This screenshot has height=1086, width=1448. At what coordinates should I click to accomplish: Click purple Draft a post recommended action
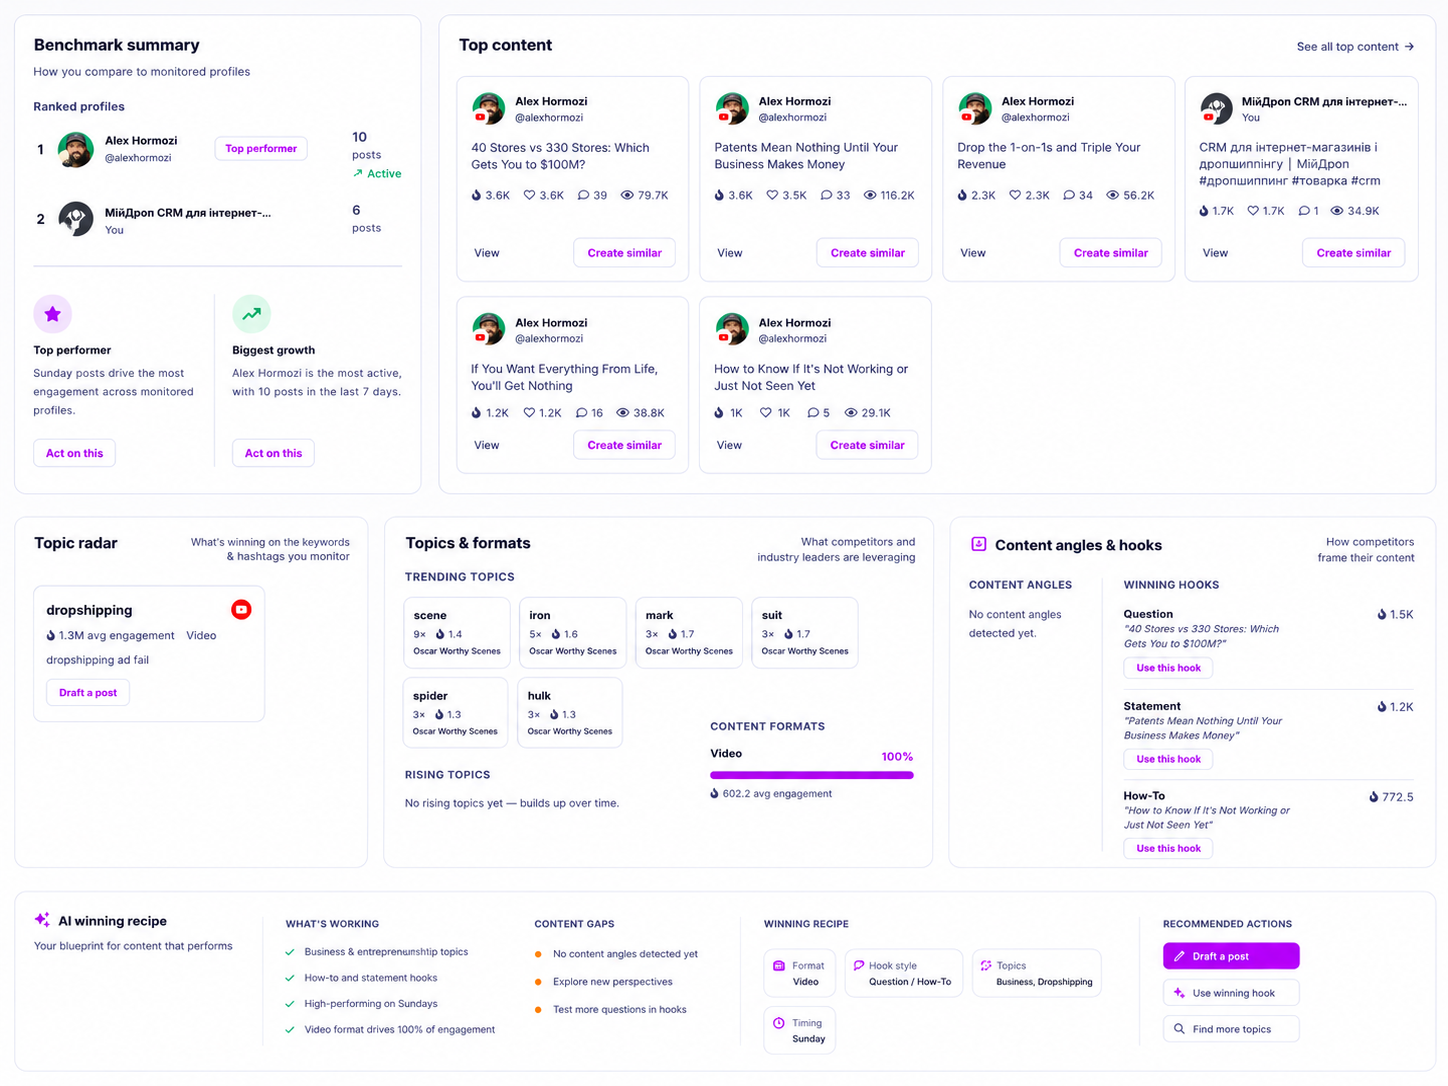pyautogui.click(x=1231, y=956)
